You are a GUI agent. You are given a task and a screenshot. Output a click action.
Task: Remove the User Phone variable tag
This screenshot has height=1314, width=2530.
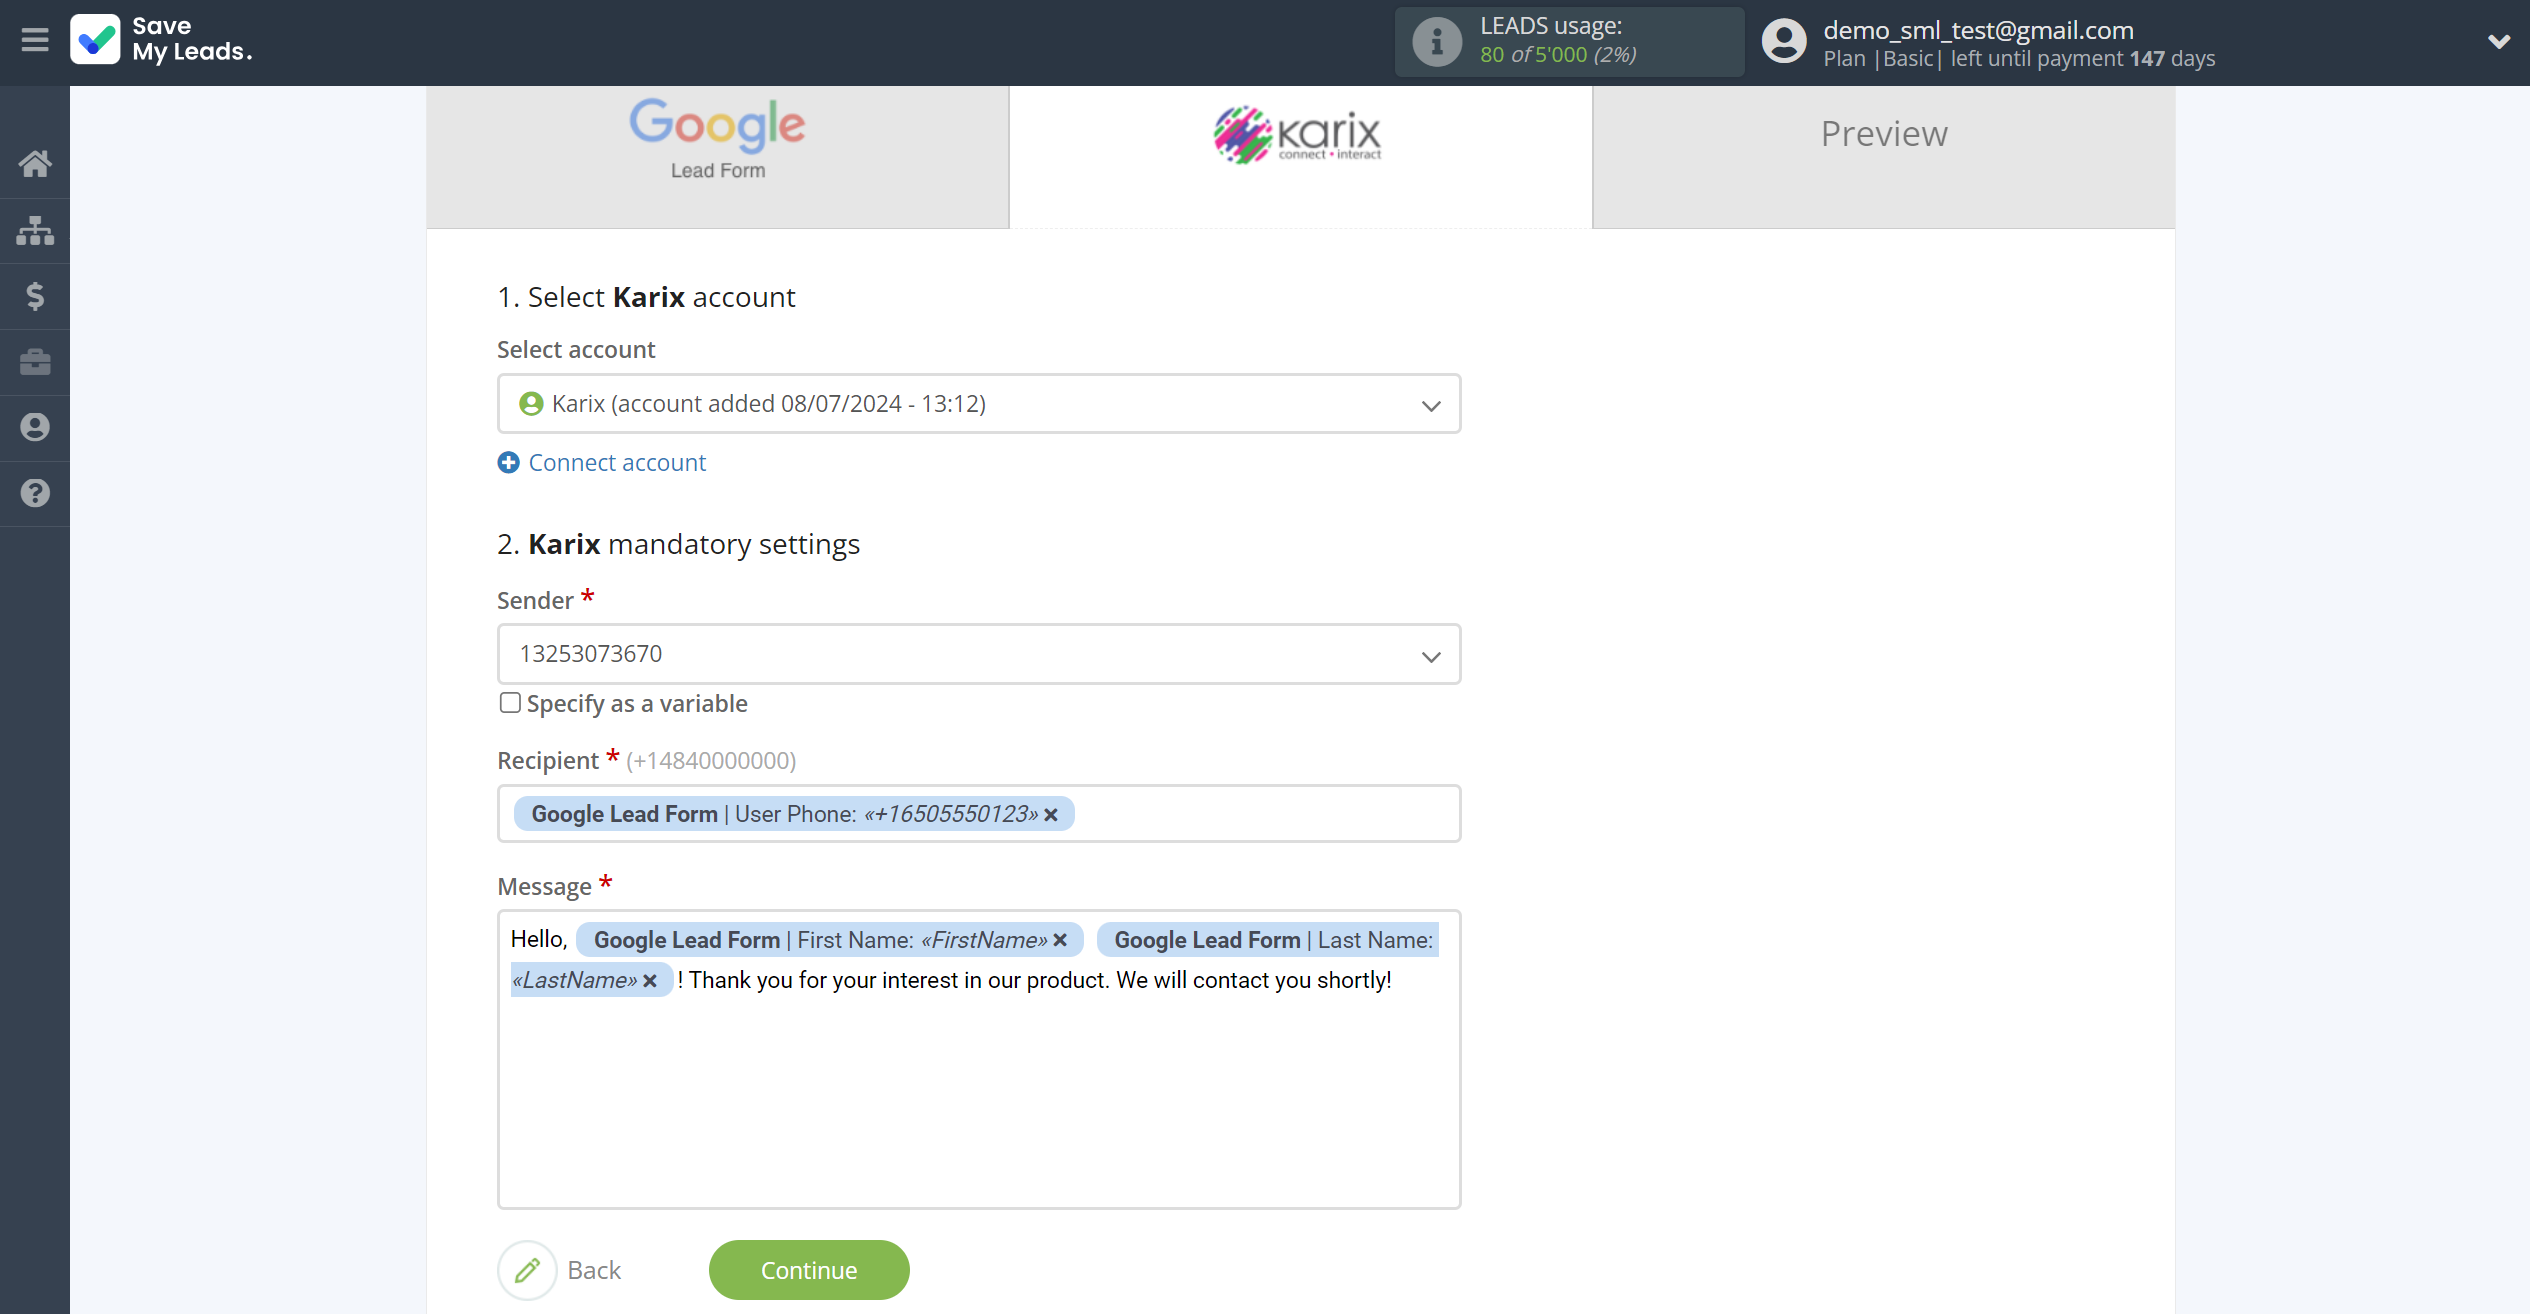click(1049, 814)
